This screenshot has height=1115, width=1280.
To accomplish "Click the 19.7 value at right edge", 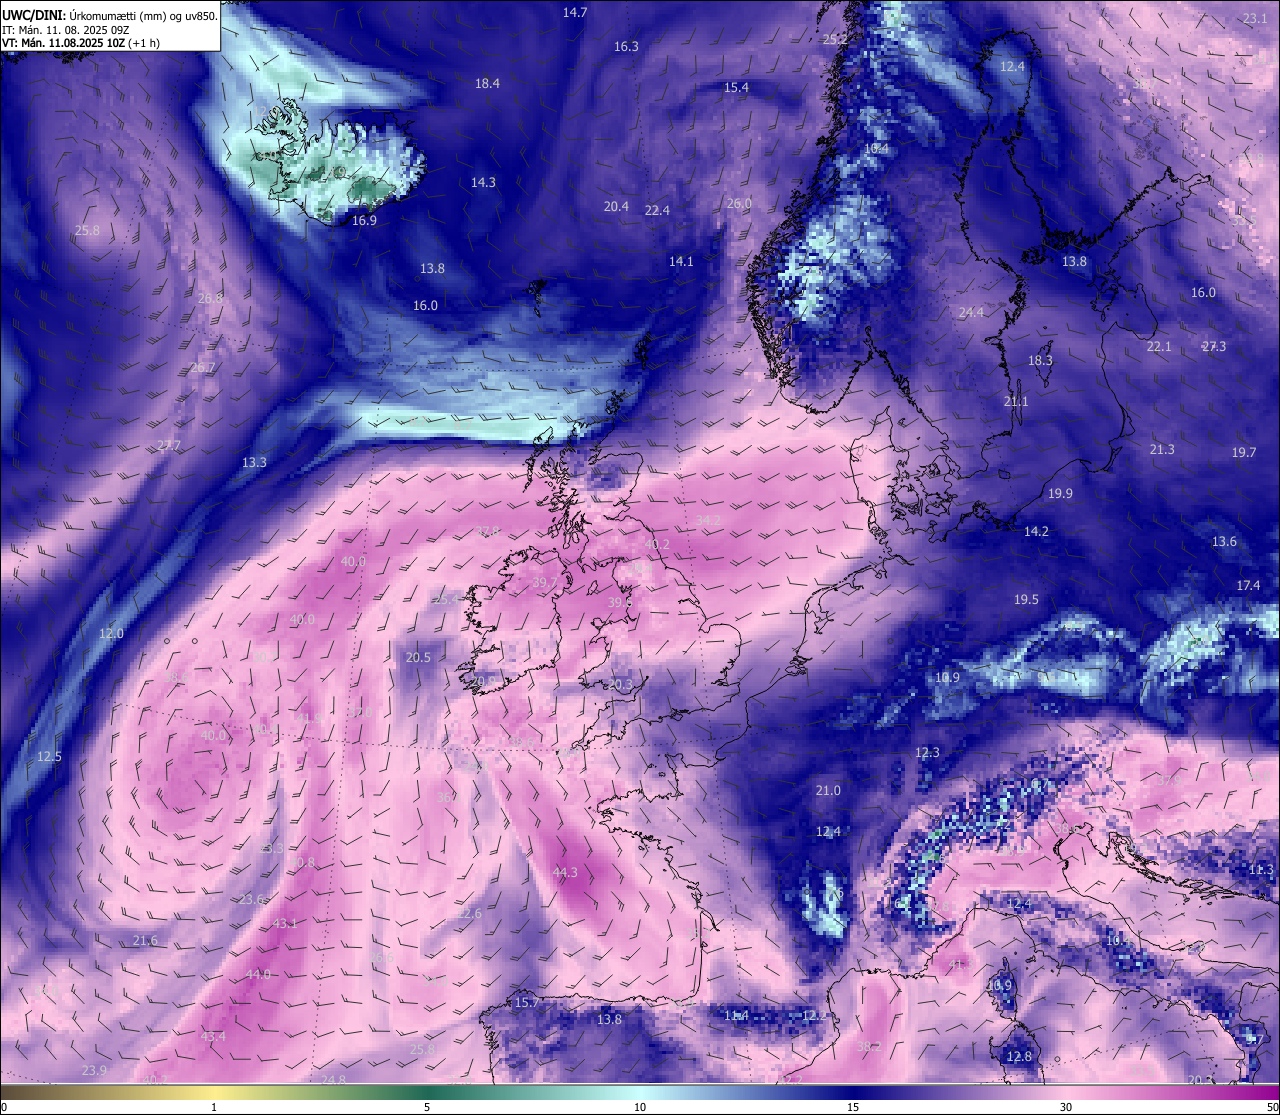I will point(1243,453).
